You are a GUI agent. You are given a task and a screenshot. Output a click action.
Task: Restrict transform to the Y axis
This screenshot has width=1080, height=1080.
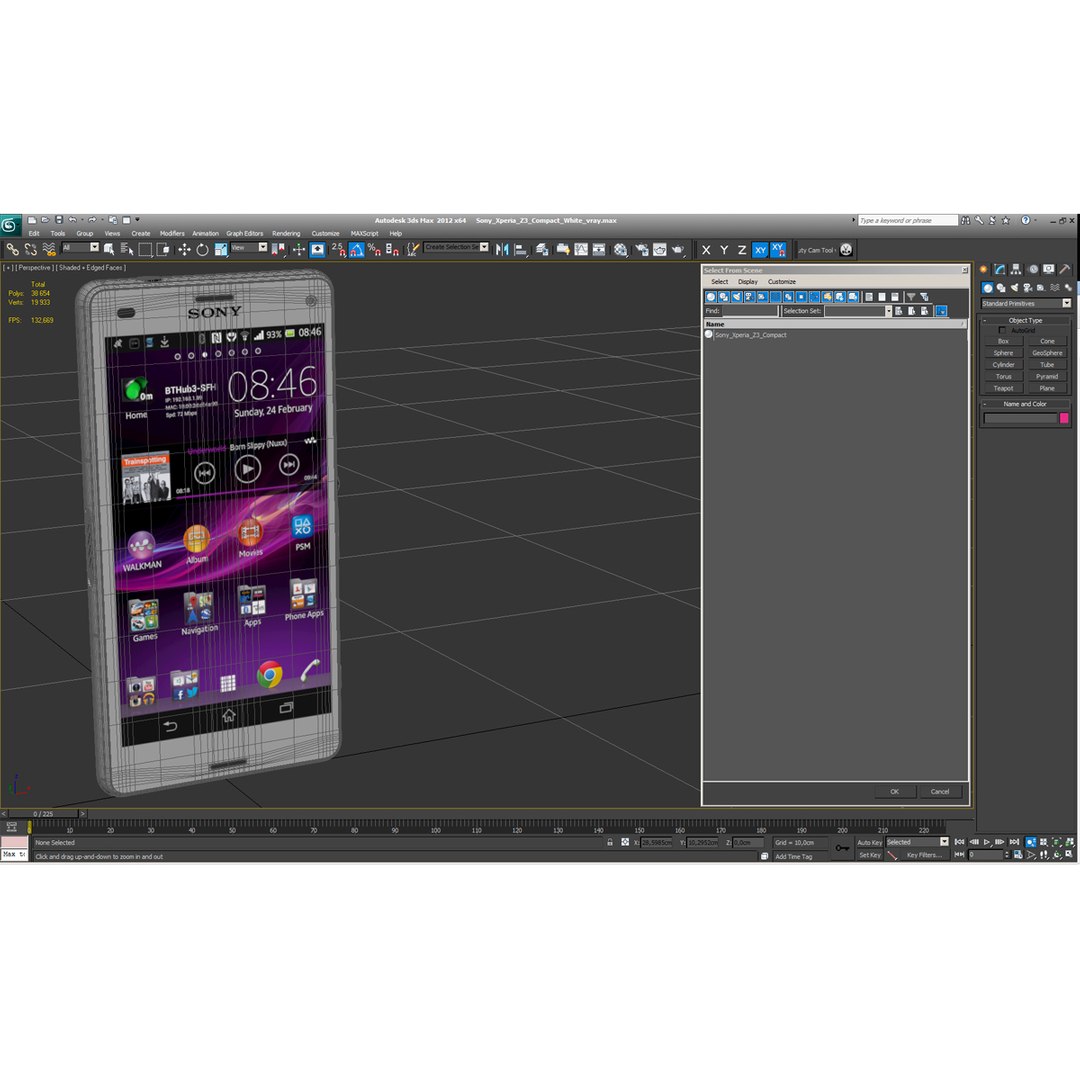point(724,250)
